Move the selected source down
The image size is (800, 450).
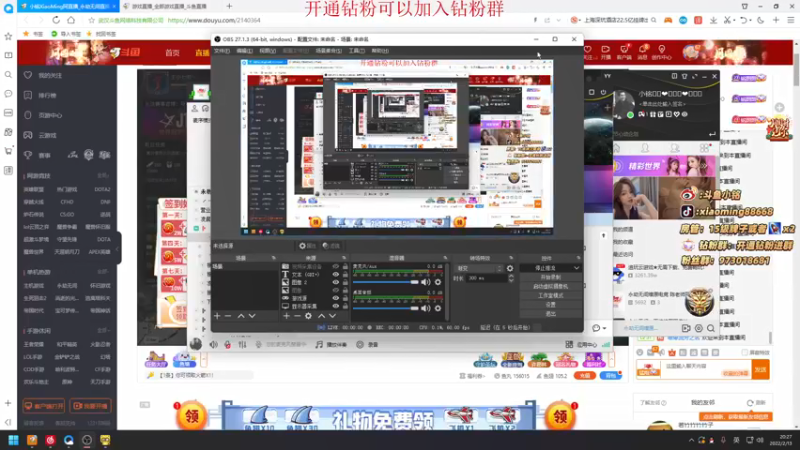pyautogui.click(x=332, y=316)
